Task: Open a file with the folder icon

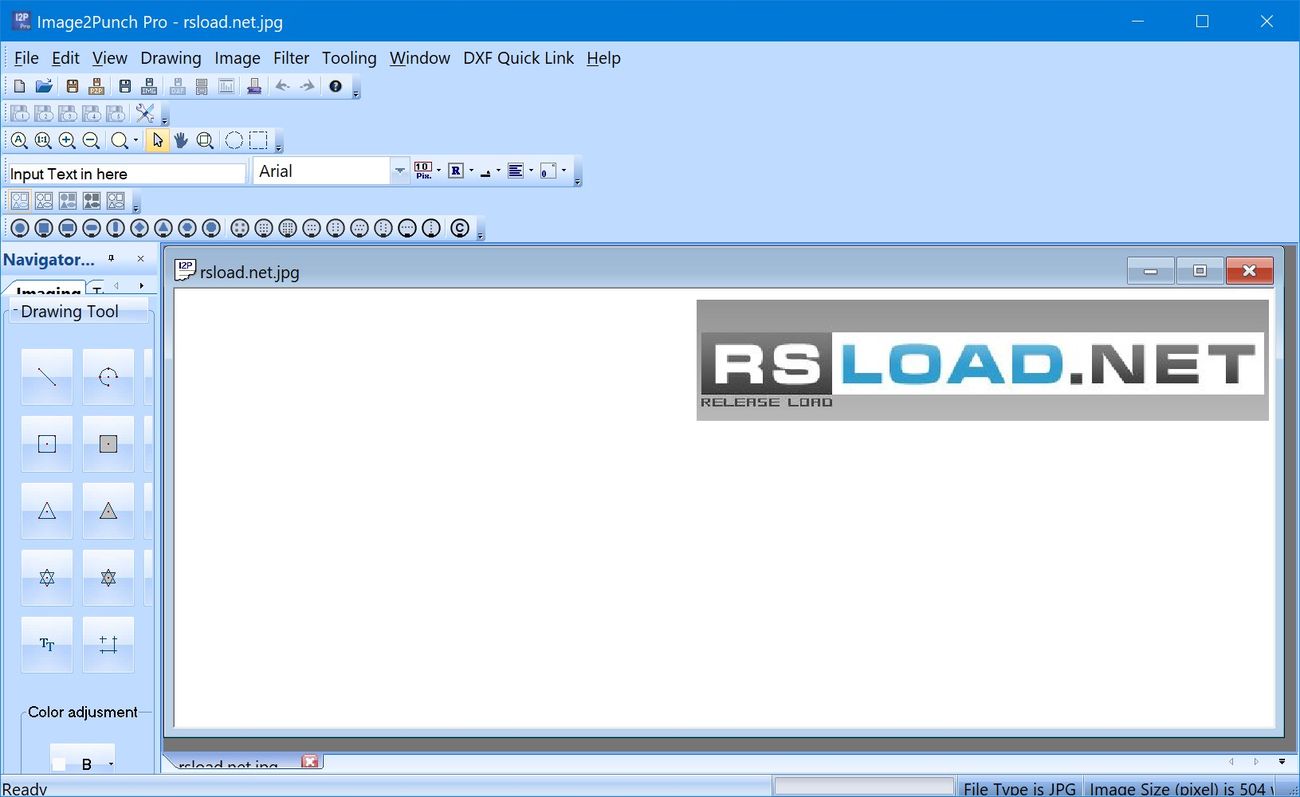Action: 44,87
